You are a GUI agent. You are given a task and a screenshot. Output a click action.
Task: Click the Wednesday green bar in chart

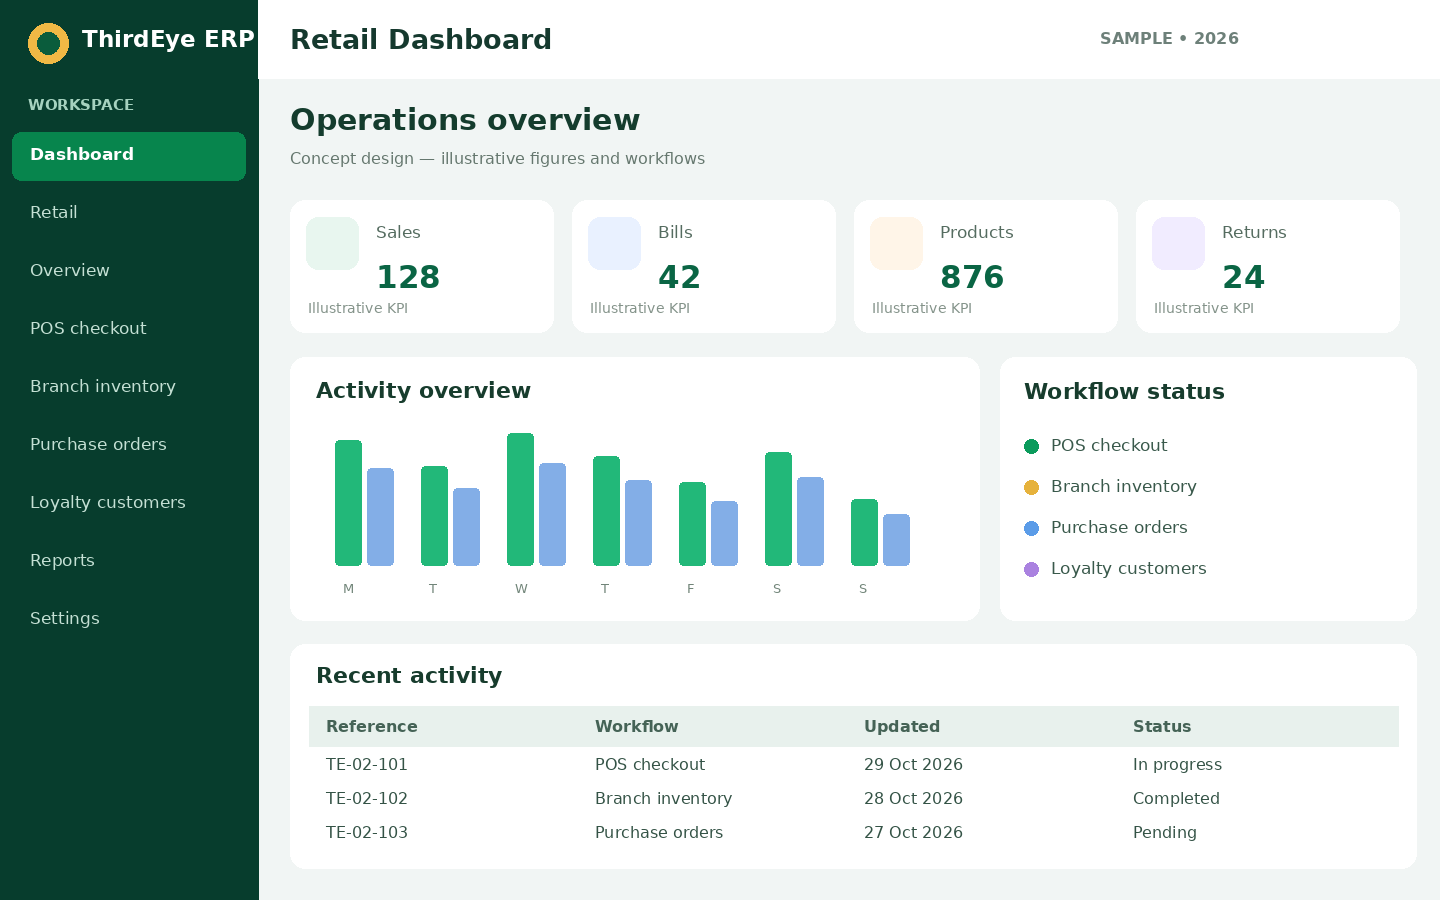[x=520, y=499]
